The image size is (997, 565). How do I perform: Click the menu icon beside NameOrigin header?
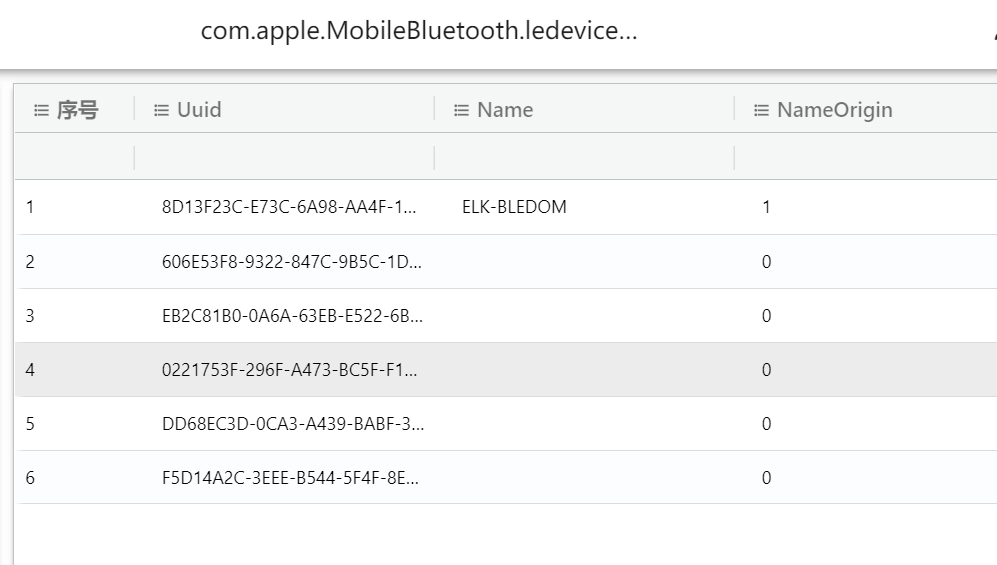[761, 110]
